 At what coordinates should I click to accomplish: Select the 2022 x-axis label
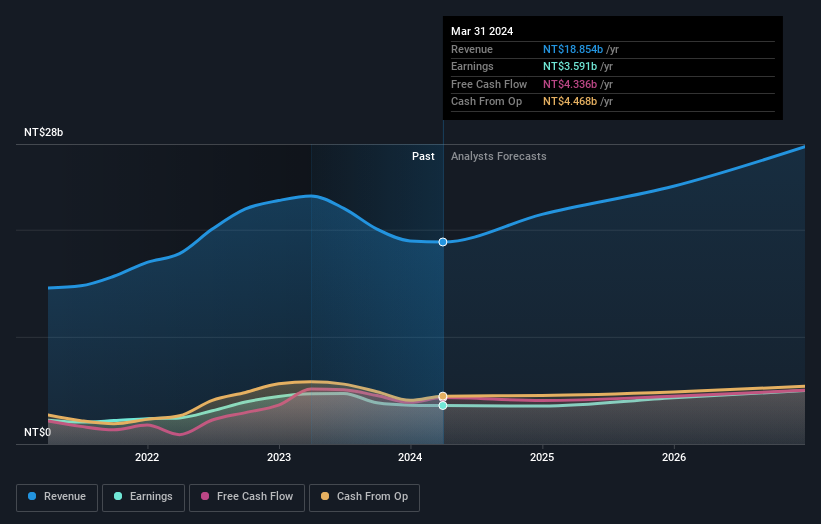[147, 457]
